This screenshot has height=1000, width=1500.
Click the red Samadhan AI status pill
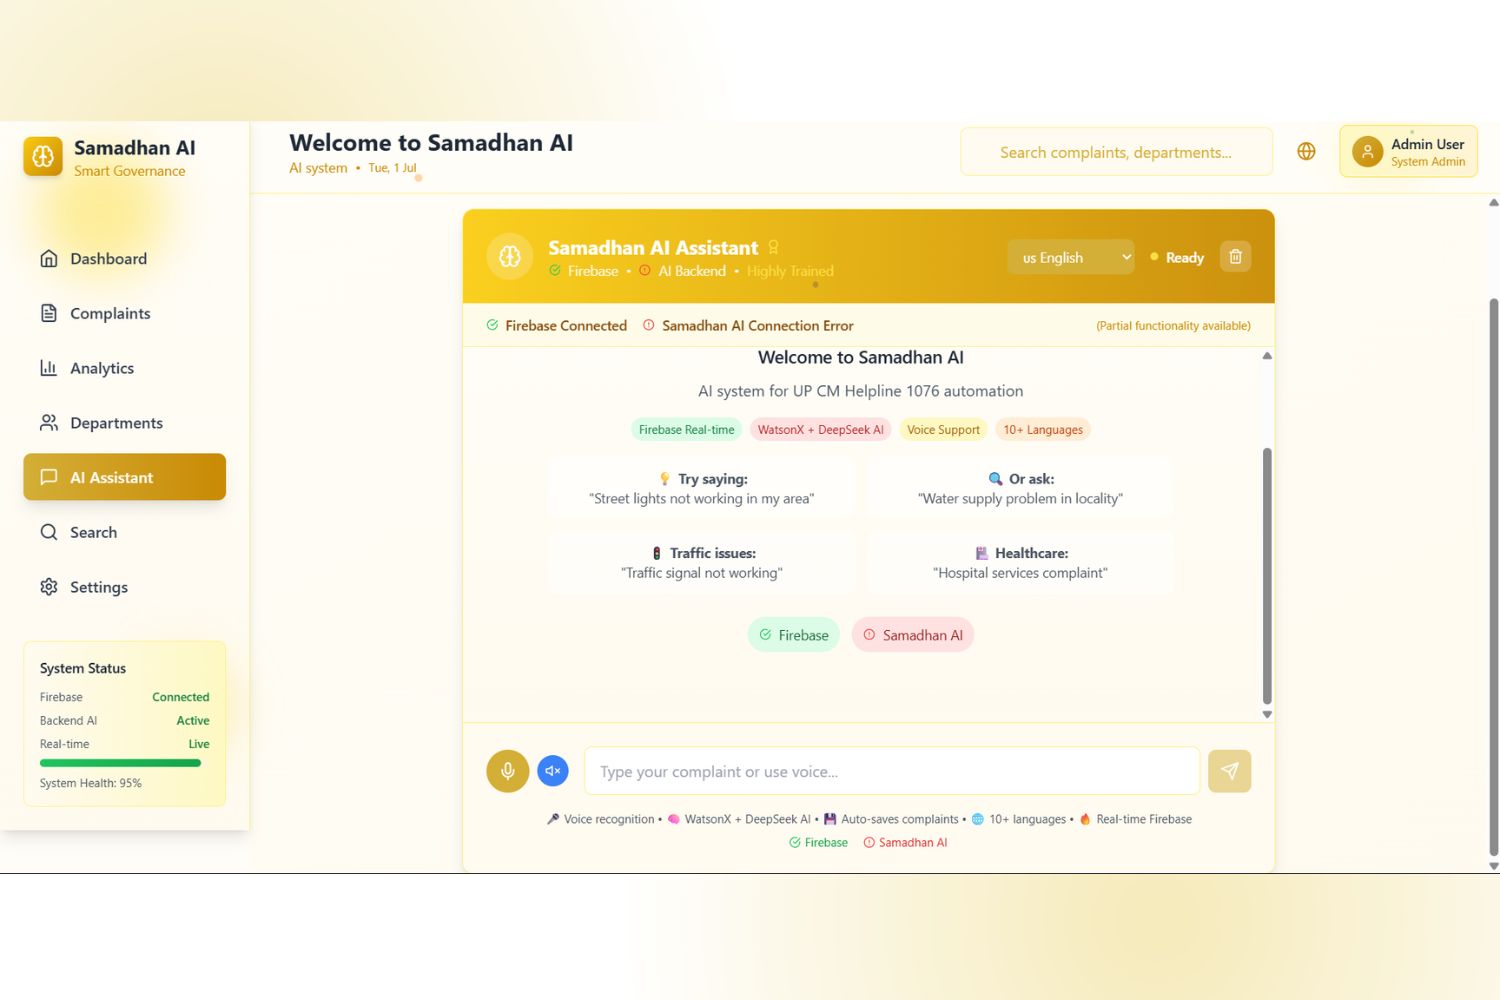click(913, 635)
